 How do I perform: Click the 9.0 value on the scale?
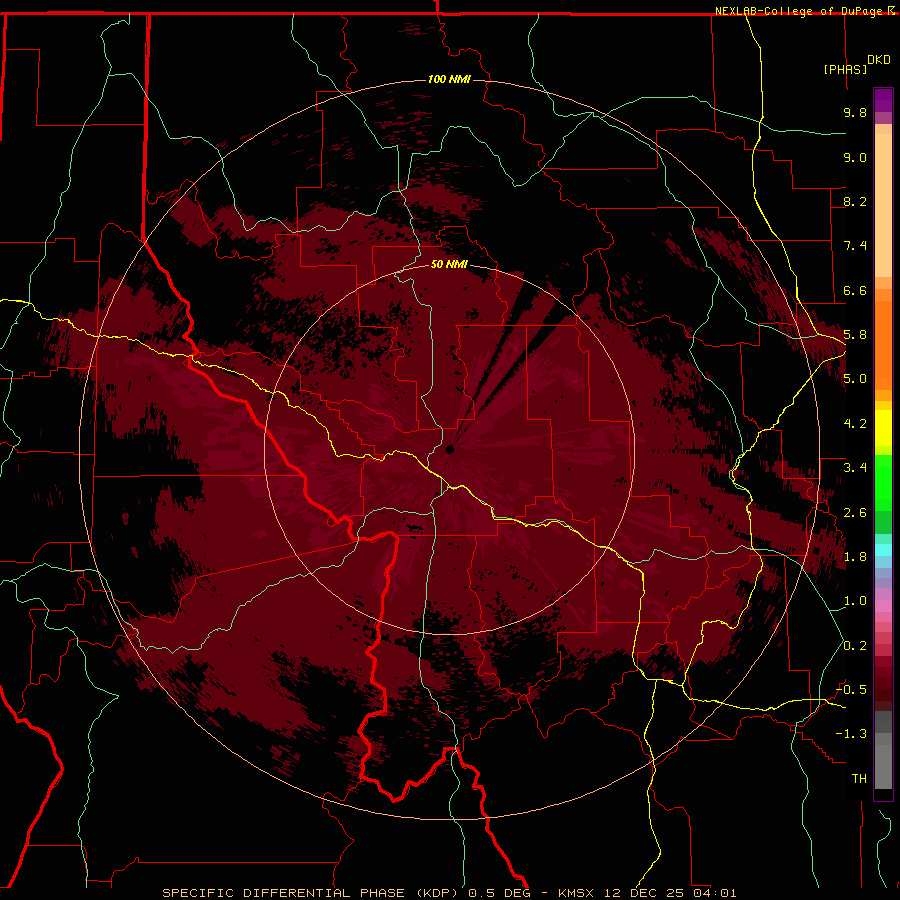[x=855, y=157]
